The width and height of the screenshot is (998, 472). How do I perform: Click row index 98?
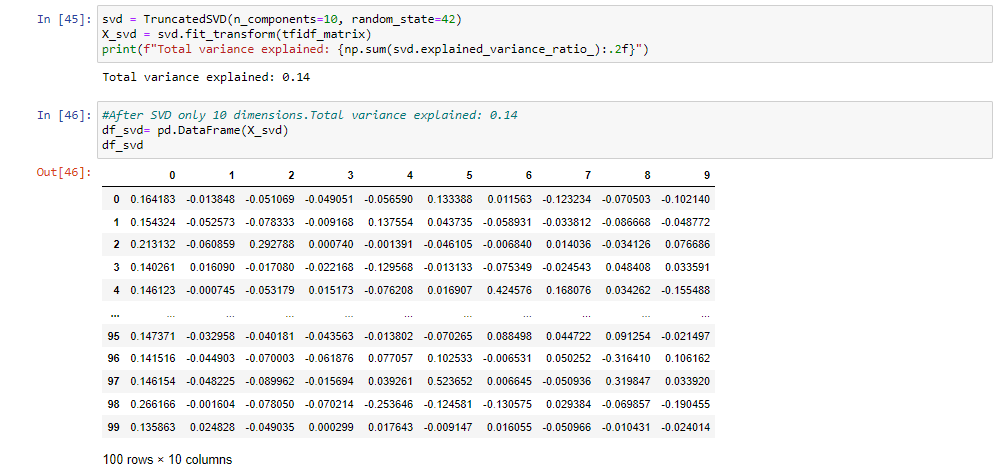pyautogui.click(x=113, y=405)
